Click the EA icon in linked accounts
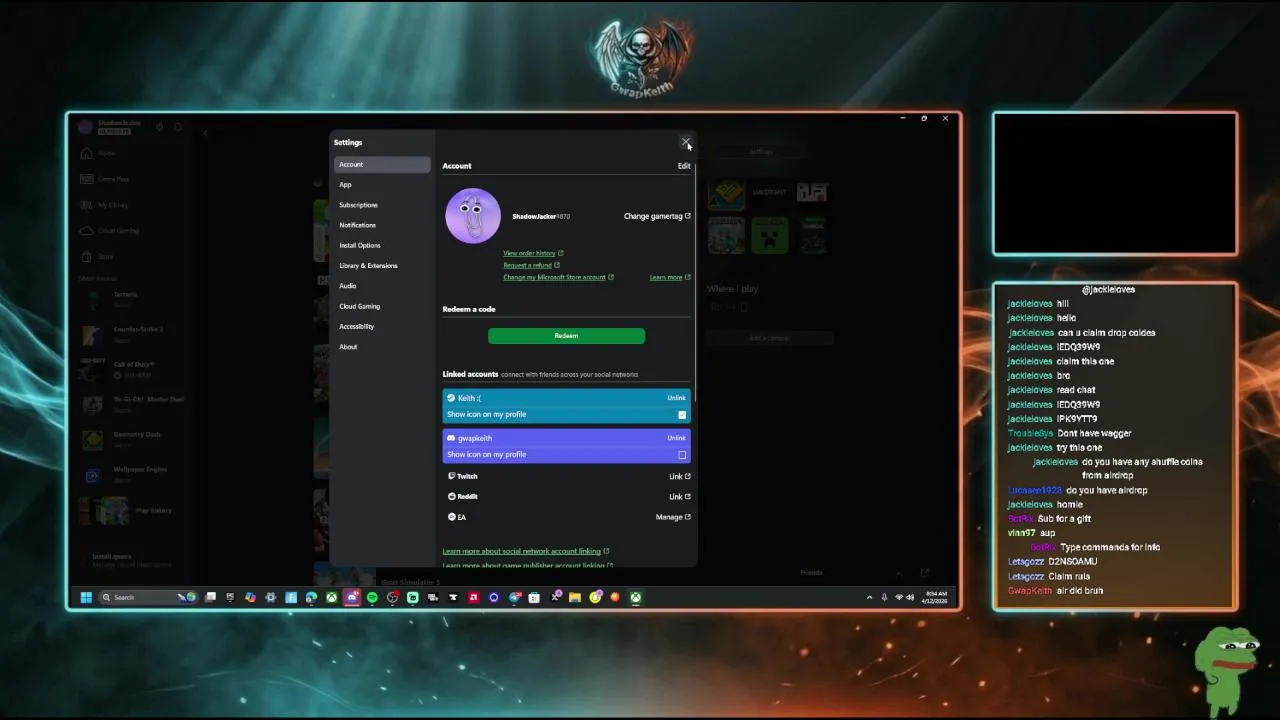 [452, 517]
